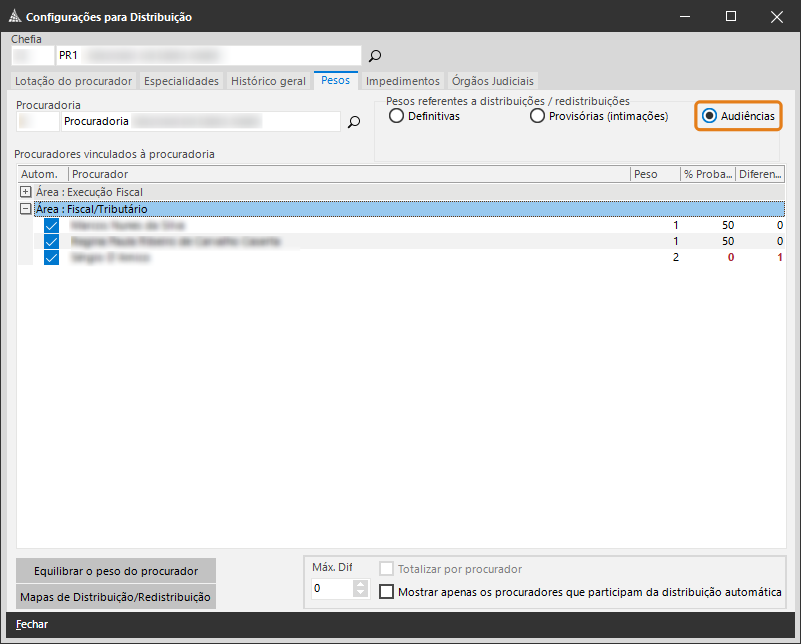
Task: Select the Audiências radio button
Action: pyautogui.click(x=709, y=117)
